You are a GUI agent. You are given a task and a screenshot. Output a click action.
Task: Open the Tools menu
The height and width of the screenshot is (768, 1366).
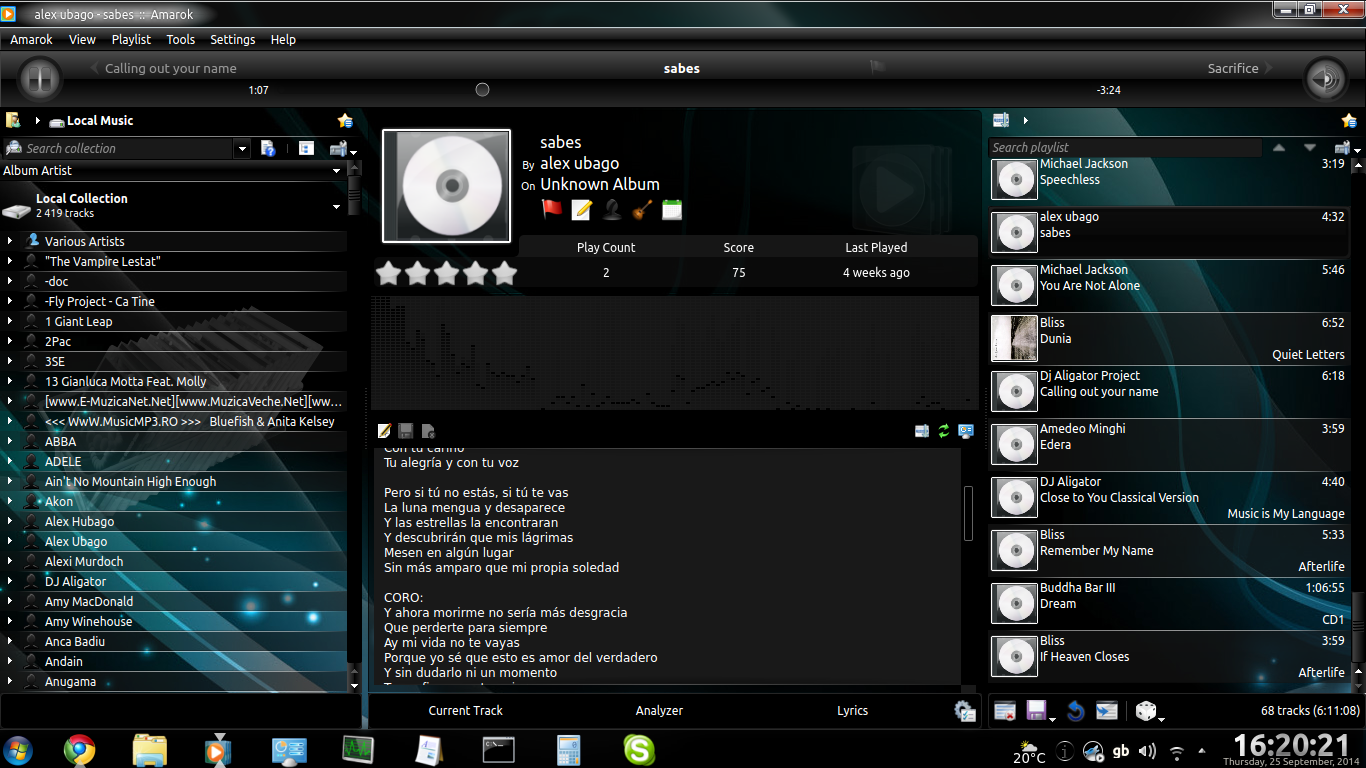point(180,39)
